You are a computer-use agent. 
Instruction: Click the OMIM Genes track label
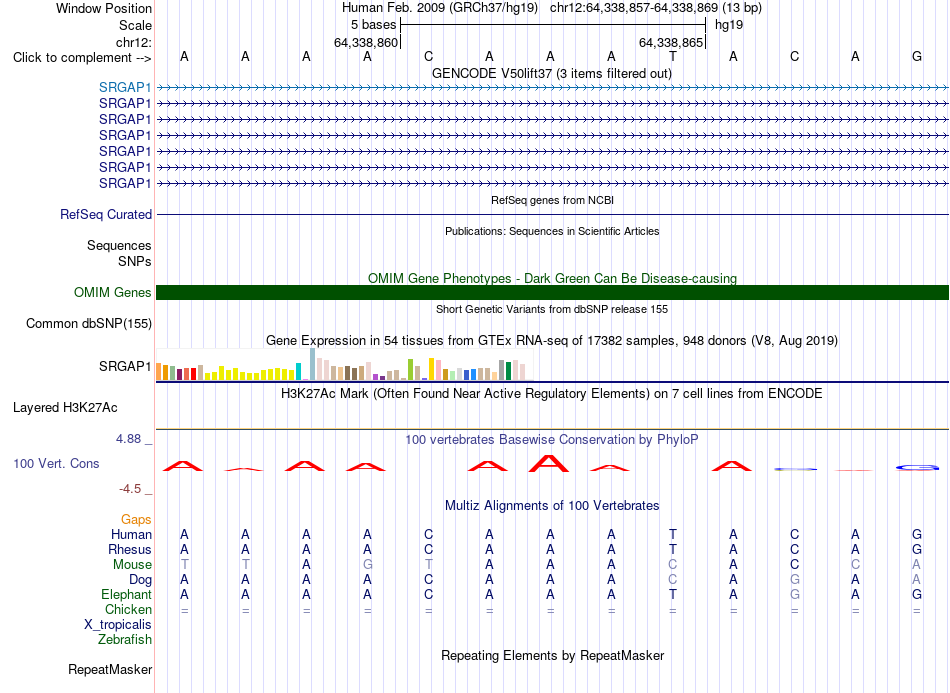113,293
